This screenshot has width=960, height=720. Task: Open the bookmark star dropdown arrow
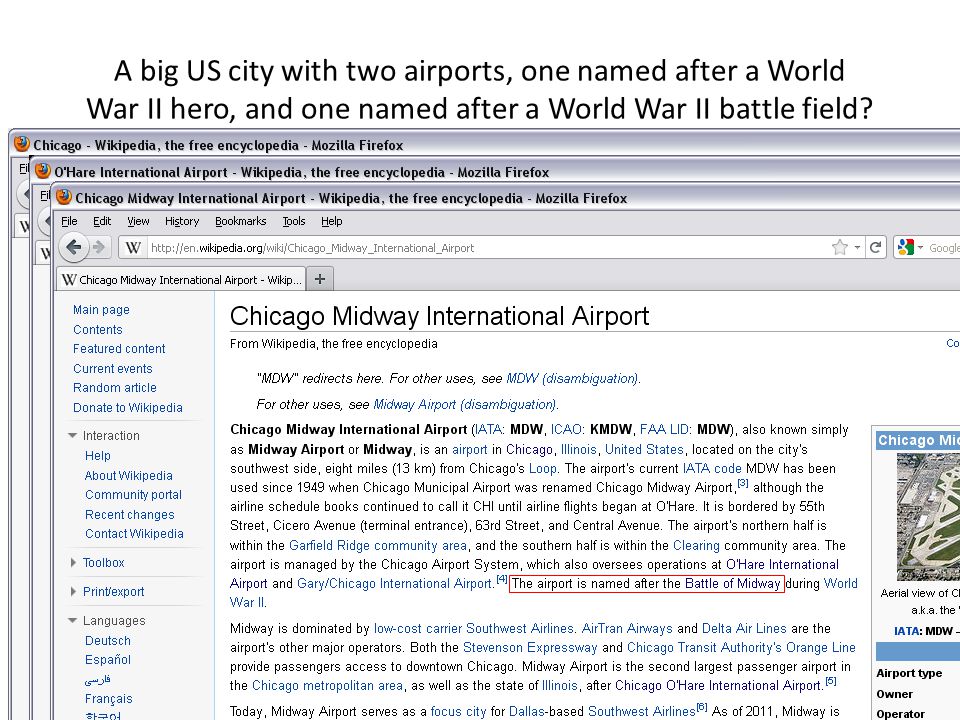[x=857, y=247]
